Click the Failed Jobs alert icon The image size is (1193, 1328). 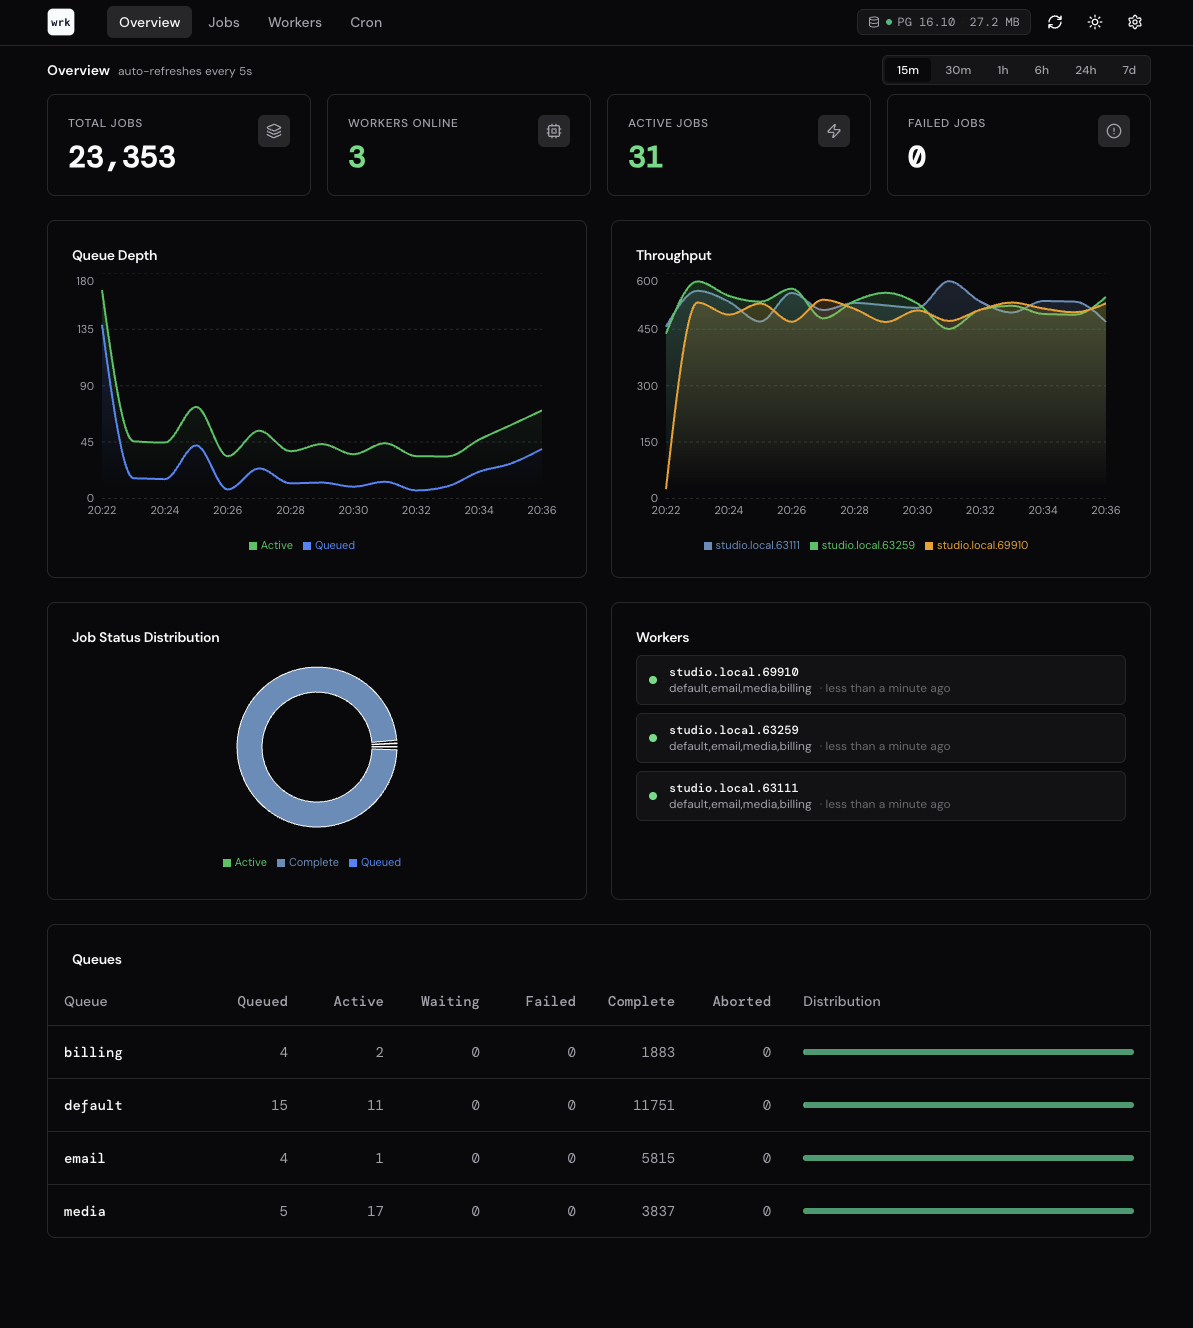coord(1114,131)
